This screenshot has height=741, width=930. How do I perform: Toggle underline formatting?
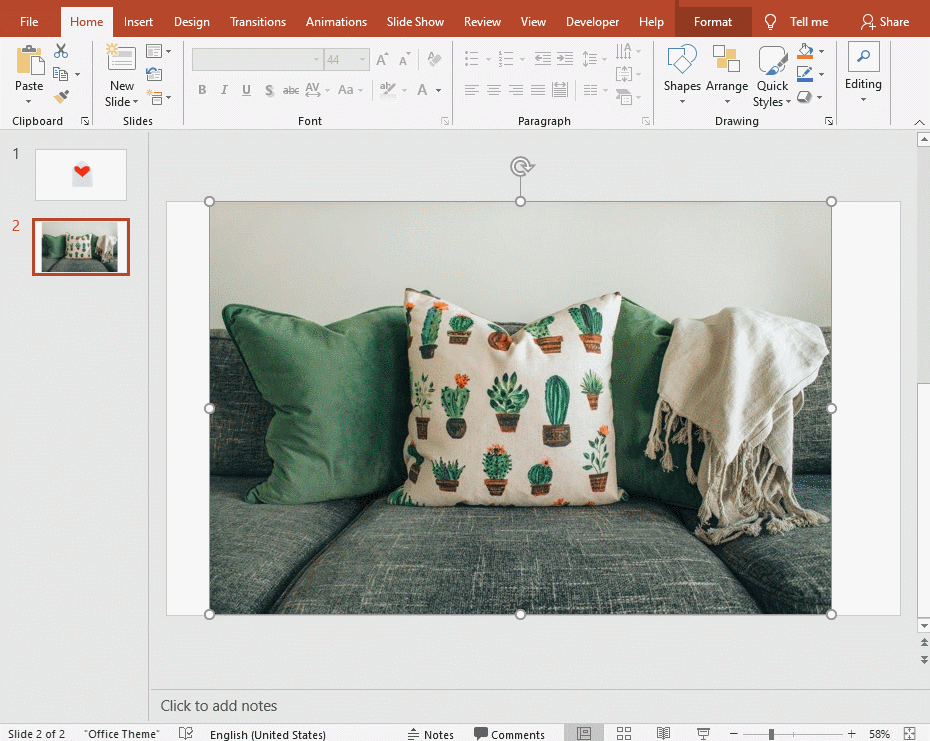point(246,90)
